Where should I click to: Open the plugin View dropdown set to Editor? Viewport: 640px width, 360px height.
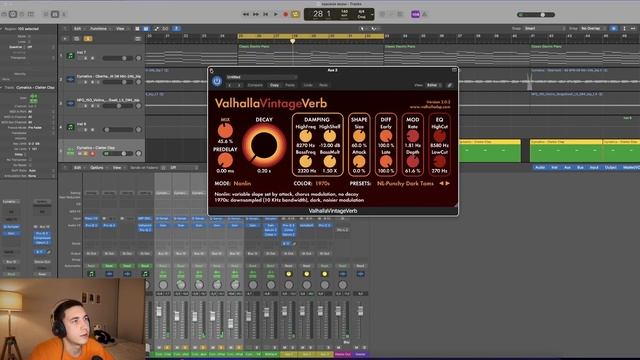pyautogui.click(x=433, y=85)
